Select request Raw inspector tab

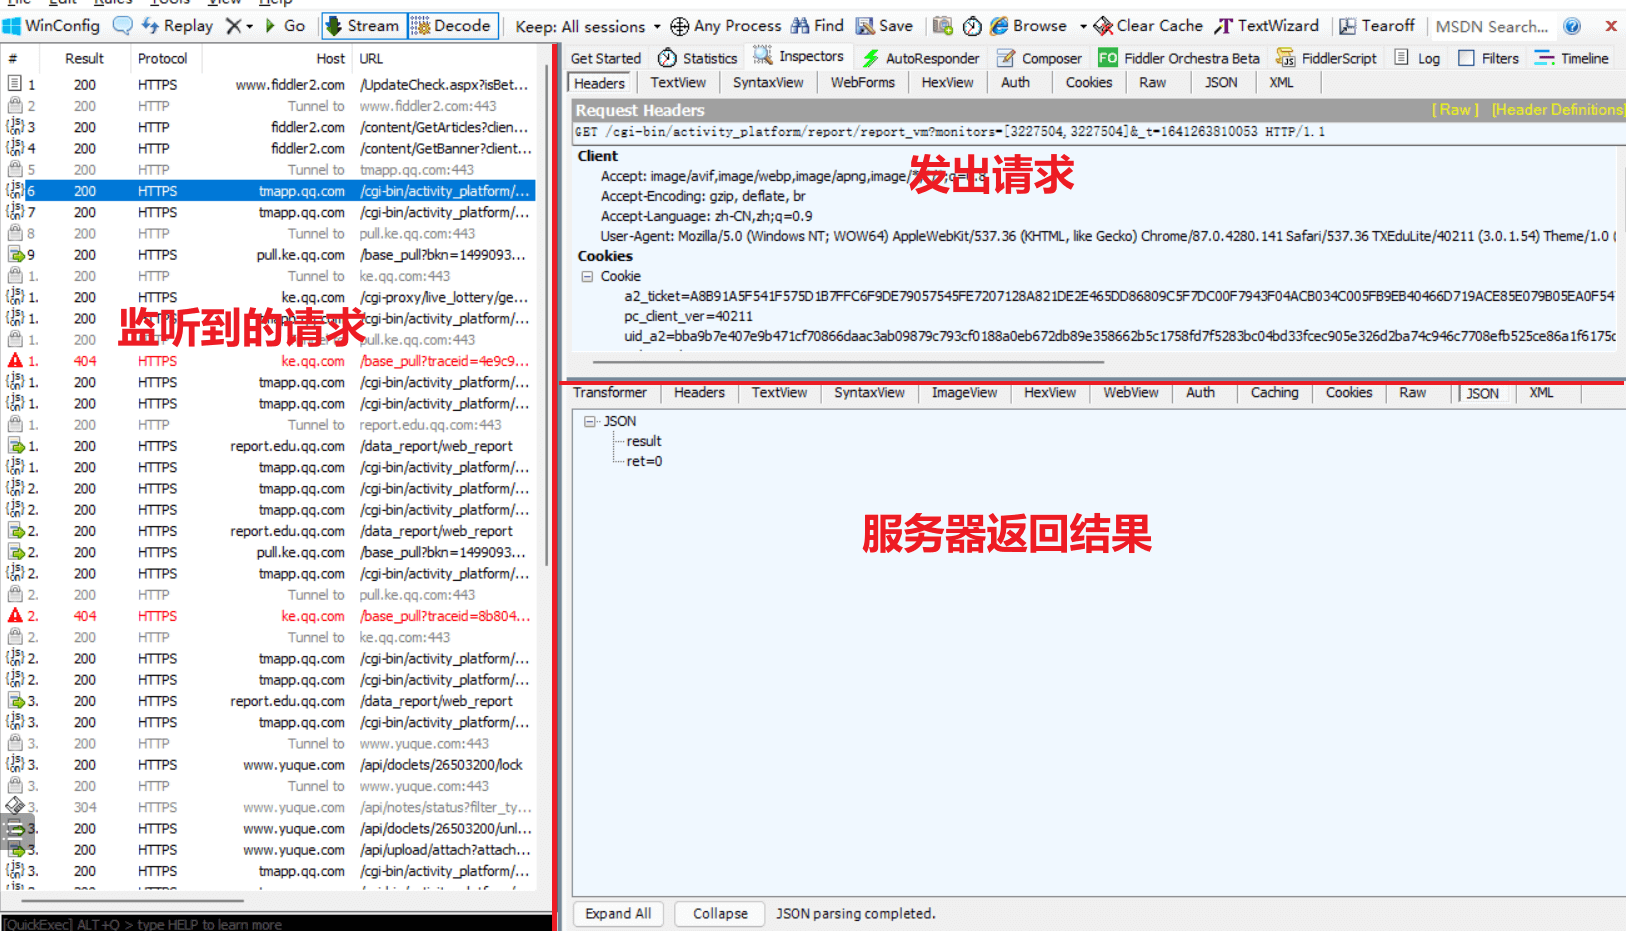[1152, 83]
